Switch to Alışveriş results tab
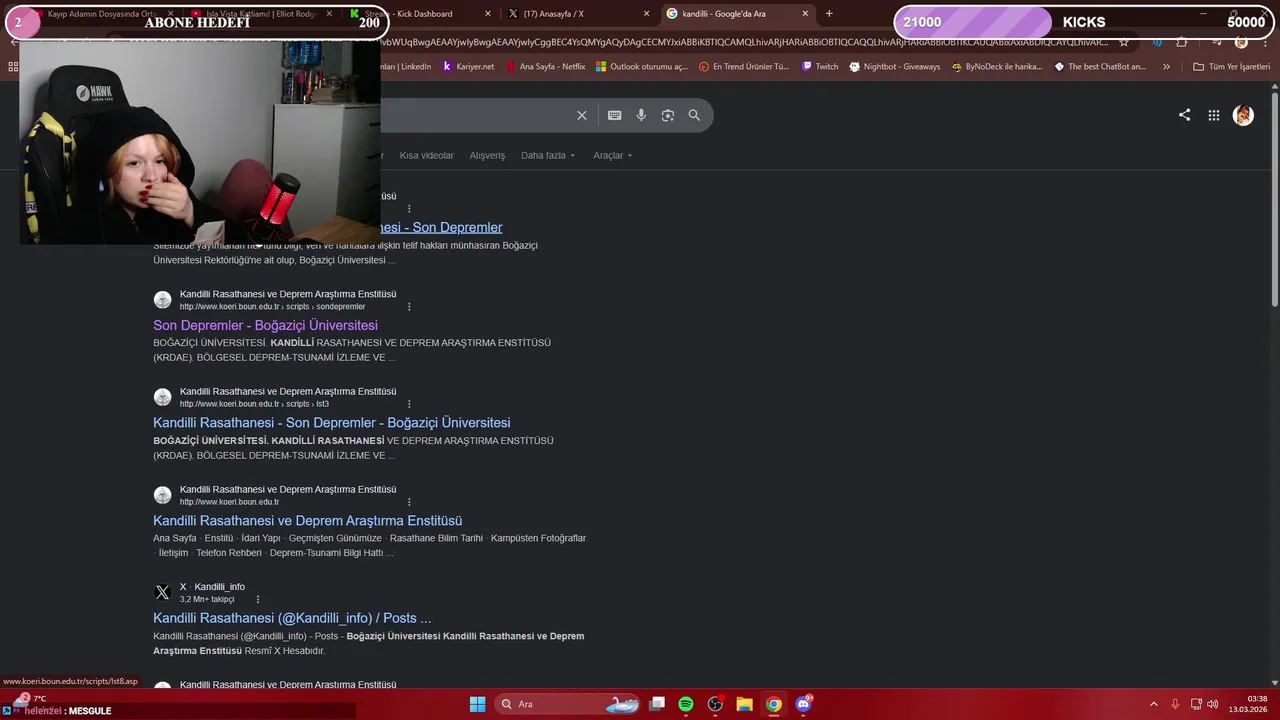The width and height of the screenshot is (1280, 720). click(487, 155)
